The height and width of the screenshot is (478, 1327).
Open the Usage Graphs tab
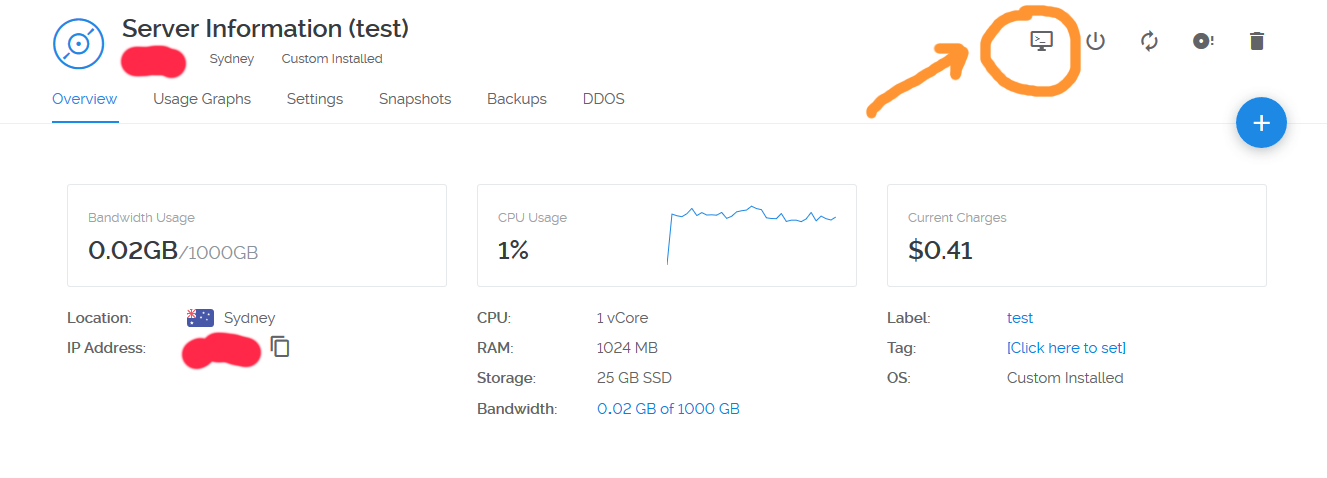(202, 99)
